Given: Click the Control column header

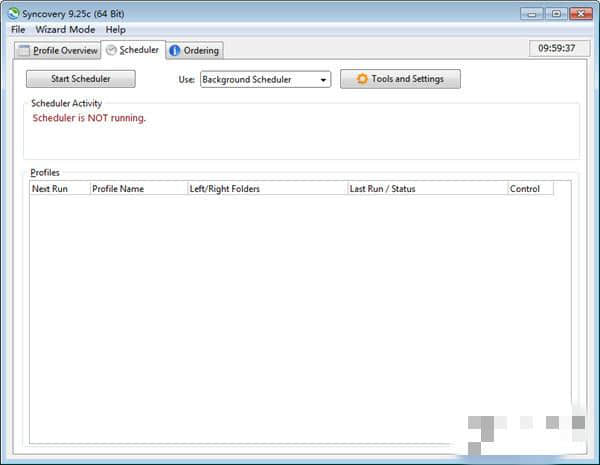Looking at the screenshot, I should point(530,189).
